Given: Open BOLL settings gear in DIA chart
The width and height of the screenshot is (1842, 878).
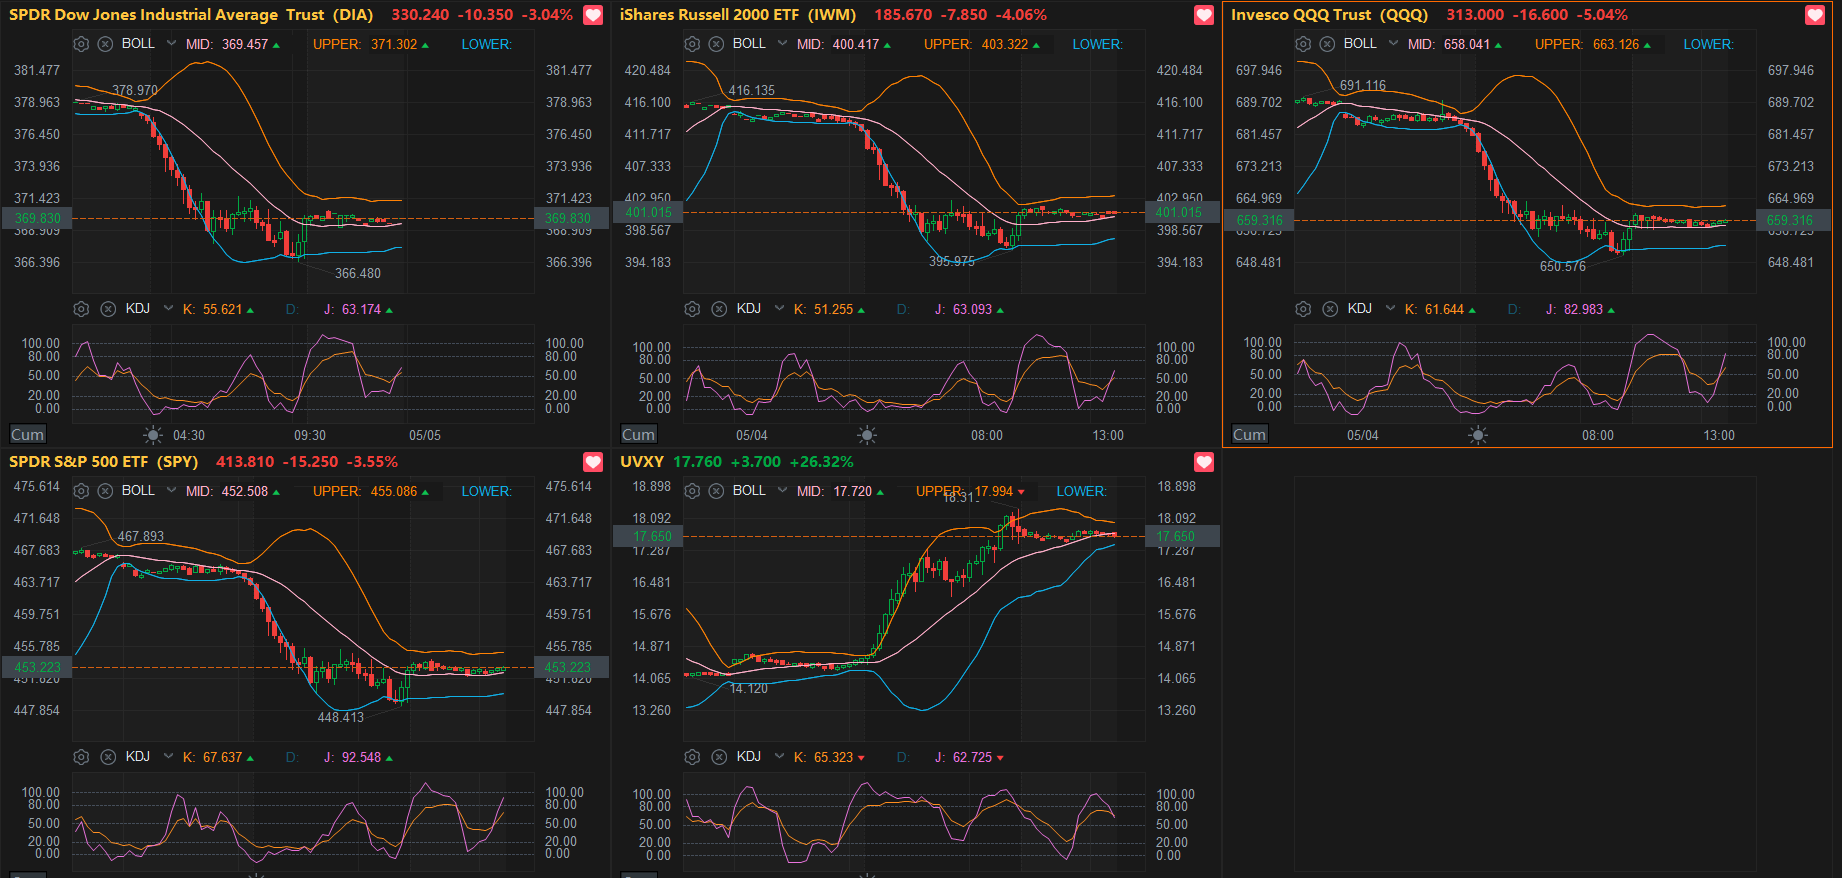Looking at the screenshot, I should 81,44.
